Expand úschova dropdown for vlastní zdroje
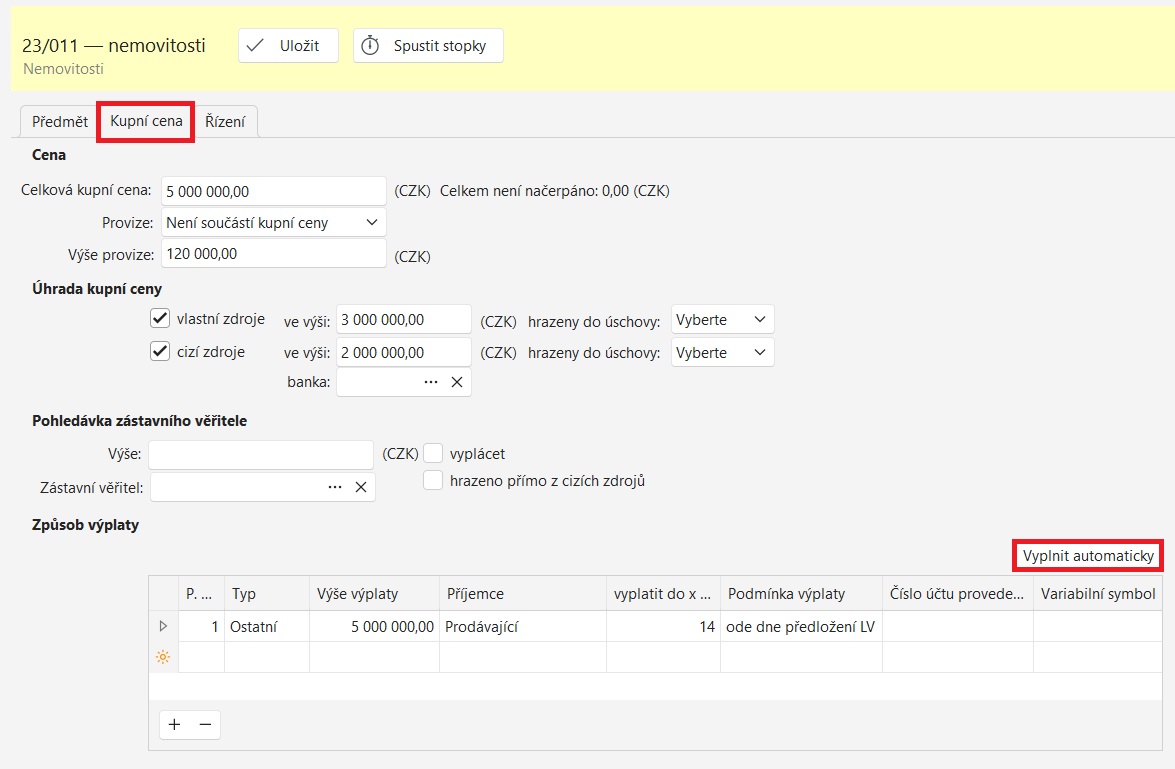Viewport: 1175px width, 769px height. pos(723,320)
